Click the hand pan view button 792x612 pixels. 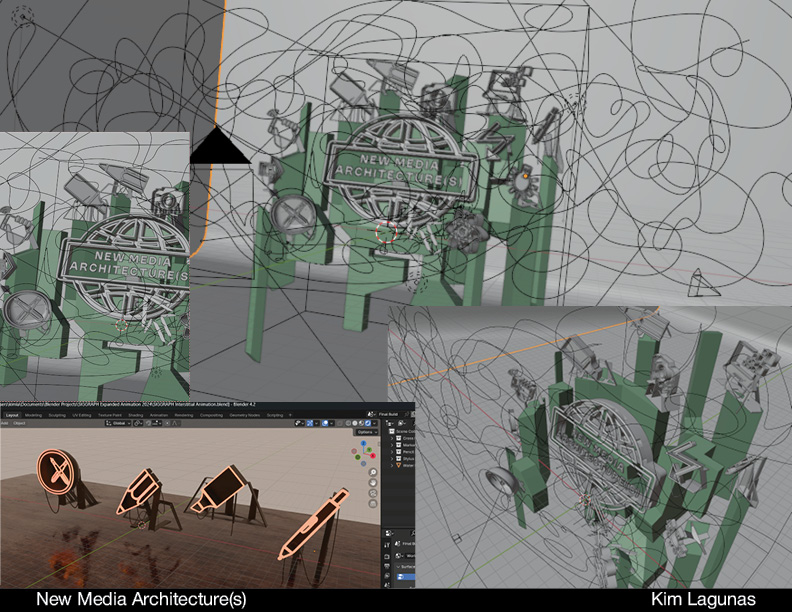(x=373, y=483)
